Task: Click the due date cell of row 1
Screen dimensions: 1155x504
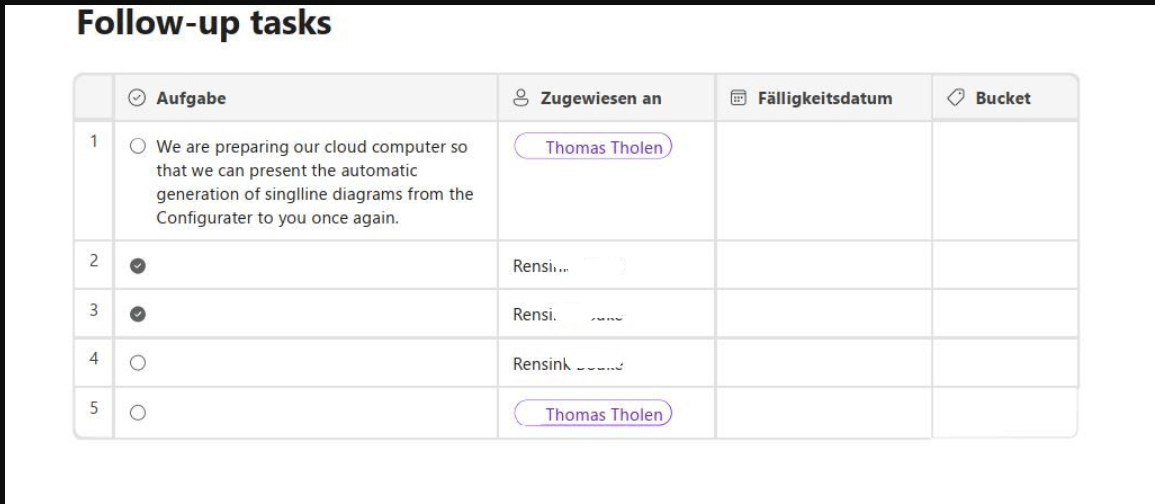Action: click(823, 180)
